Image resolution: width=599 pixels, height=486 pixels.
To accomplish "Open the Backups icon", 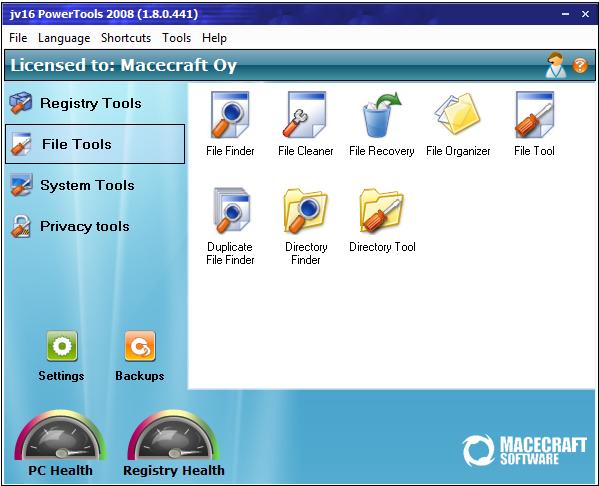I will (x=140, y=346).
